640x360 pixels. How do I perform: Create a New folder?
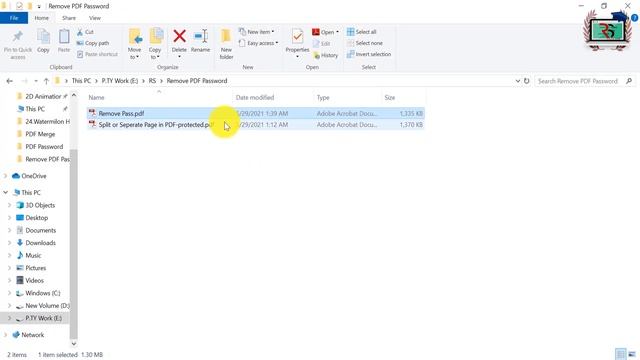coord(226,44)
